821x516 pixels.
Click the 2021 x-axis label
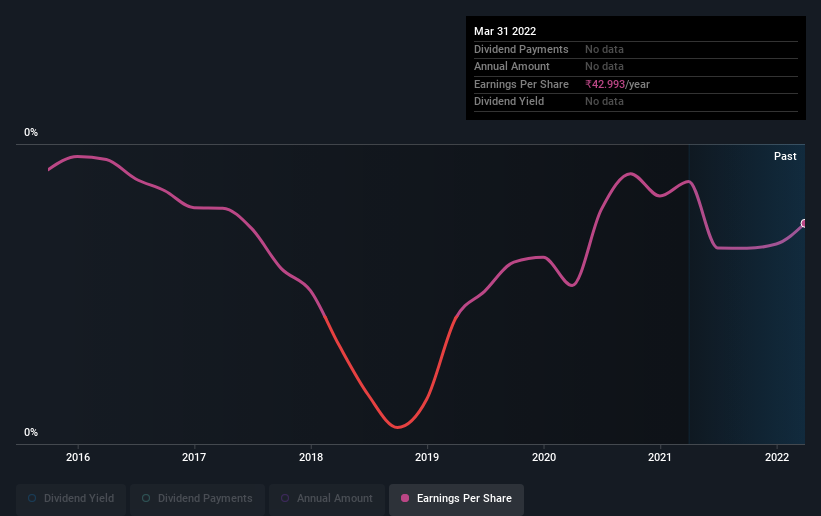click(x=660, y=457)
